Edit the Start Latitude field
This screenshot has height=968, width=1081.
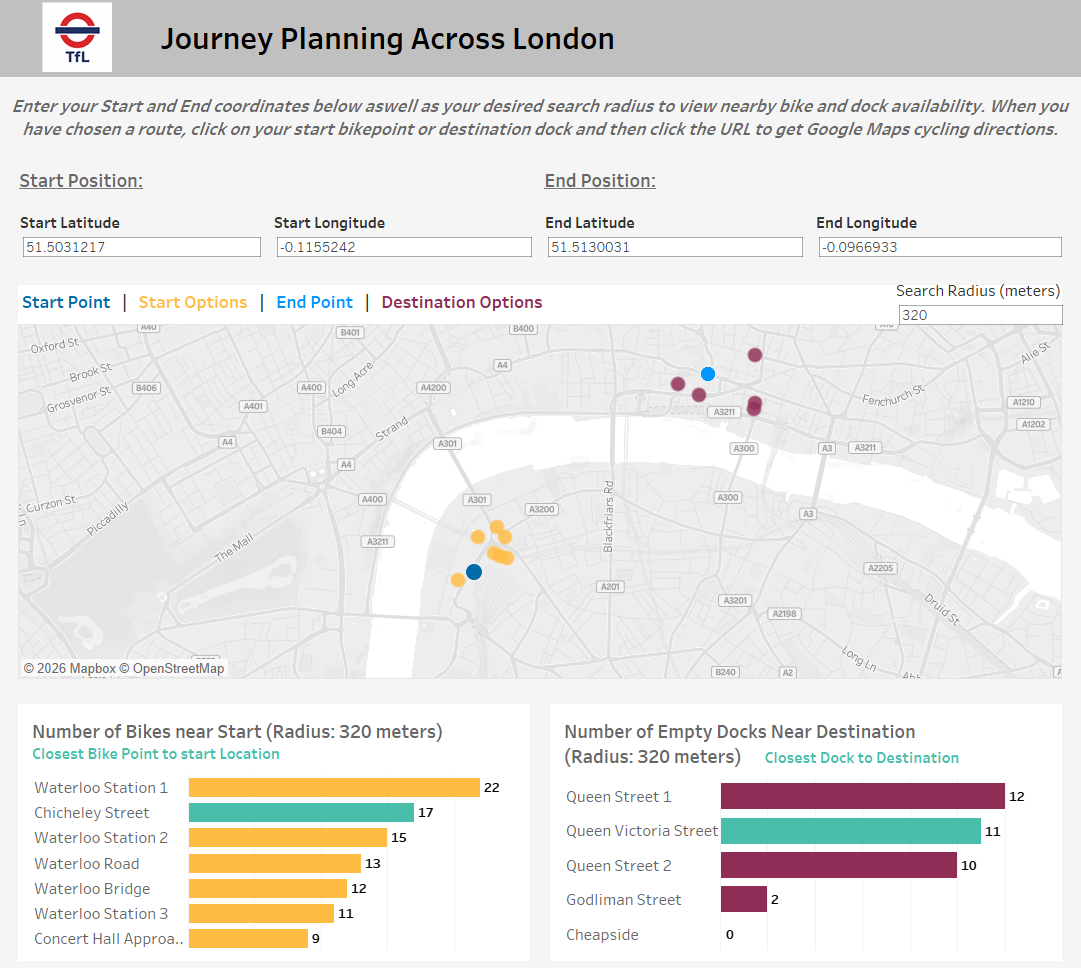click(141, 247)
